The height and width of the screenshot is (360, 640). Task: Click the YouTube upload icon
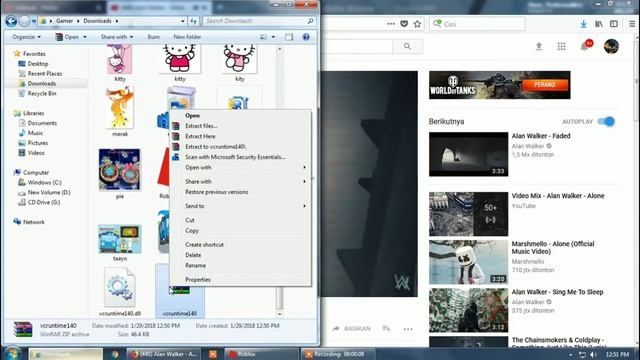539,47
